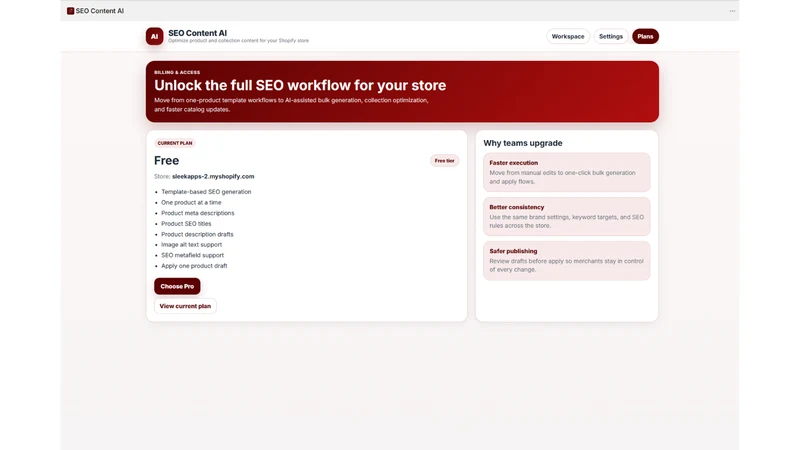Click the sleekapps-2.myshopify.com store name
This screenshot has width=800, height=450.
pos(213,177)
